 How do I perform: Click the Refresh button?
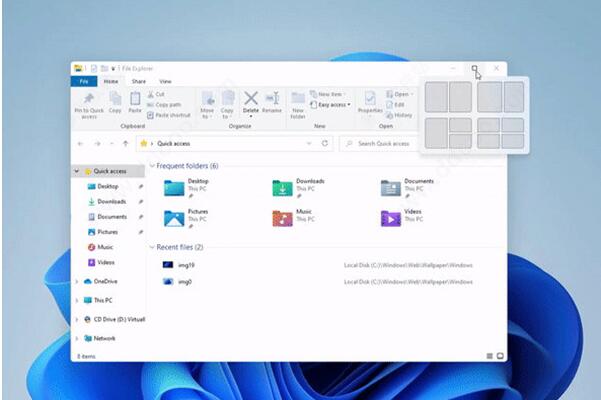[x=325, y=143]
